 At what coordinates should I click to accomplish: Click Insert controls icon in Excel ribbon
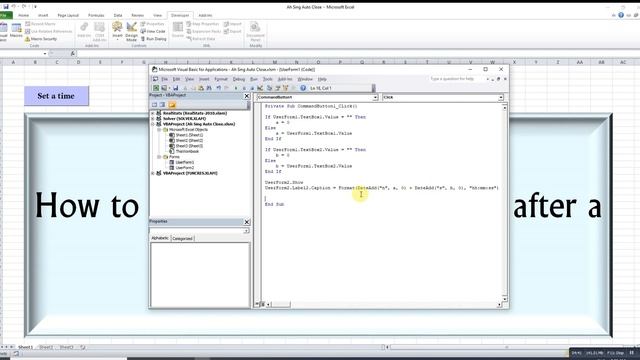(x=117, y=31)
